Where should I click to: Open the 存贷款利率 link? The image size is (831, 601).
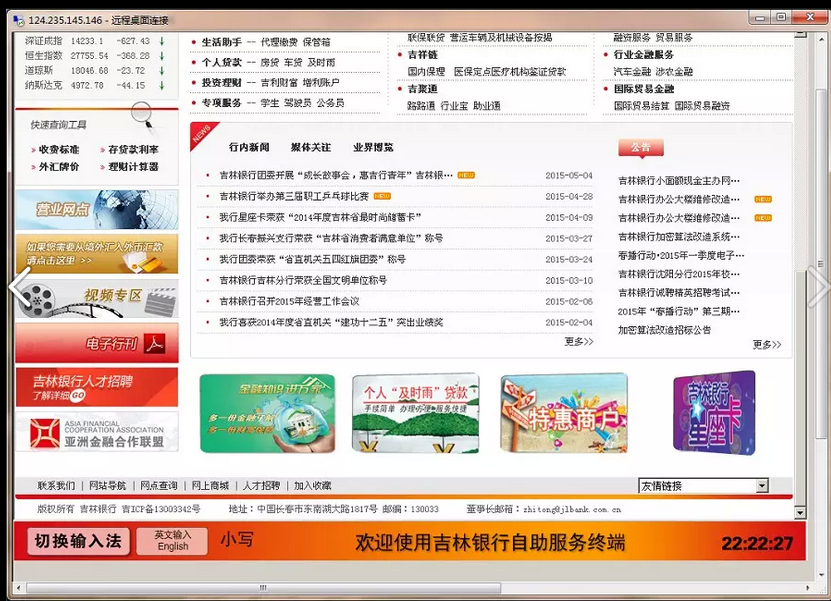(133, 150)
